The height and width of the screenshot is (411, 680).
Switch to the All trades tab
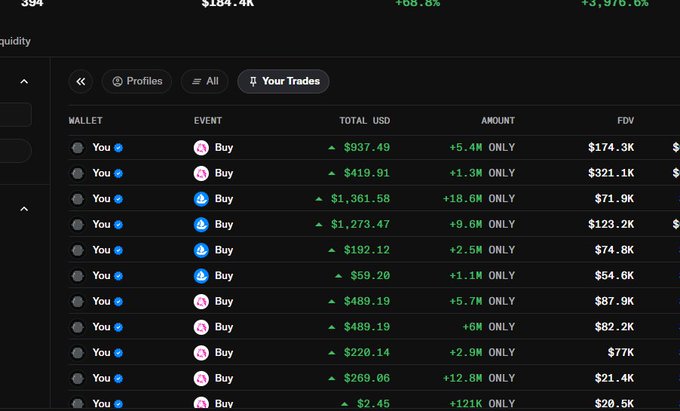pos(205,82)
